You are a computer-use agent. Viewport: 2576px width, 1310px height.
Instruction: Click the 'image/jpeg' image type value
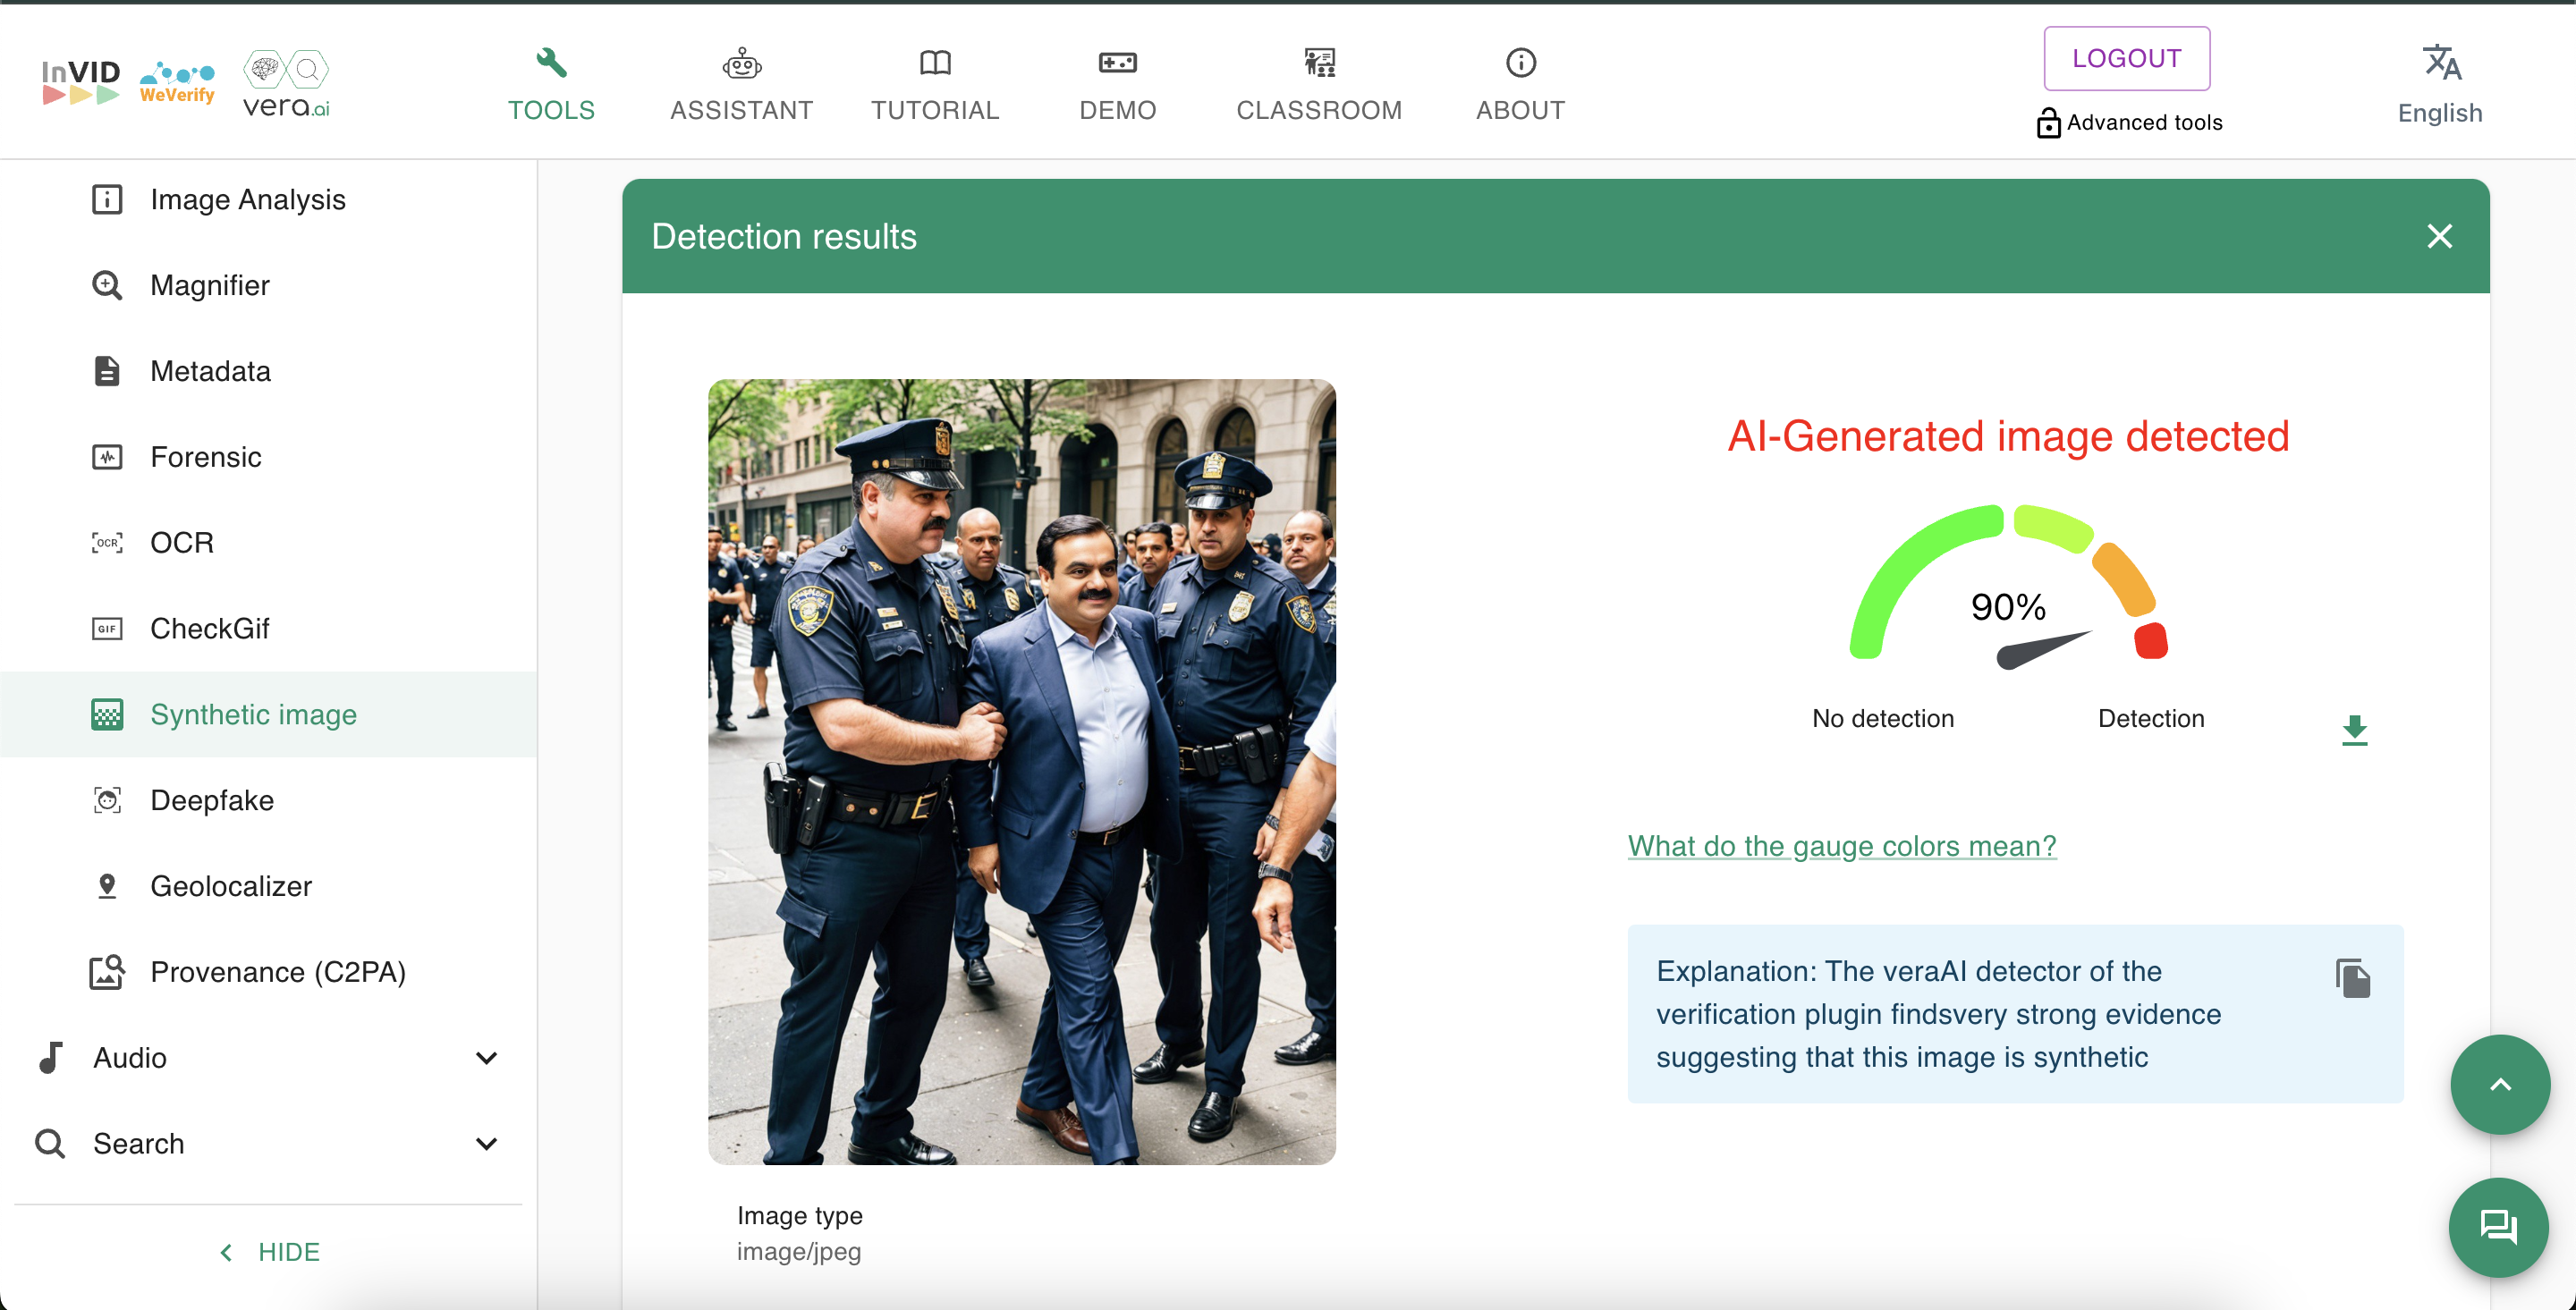tap(798, 1252)
